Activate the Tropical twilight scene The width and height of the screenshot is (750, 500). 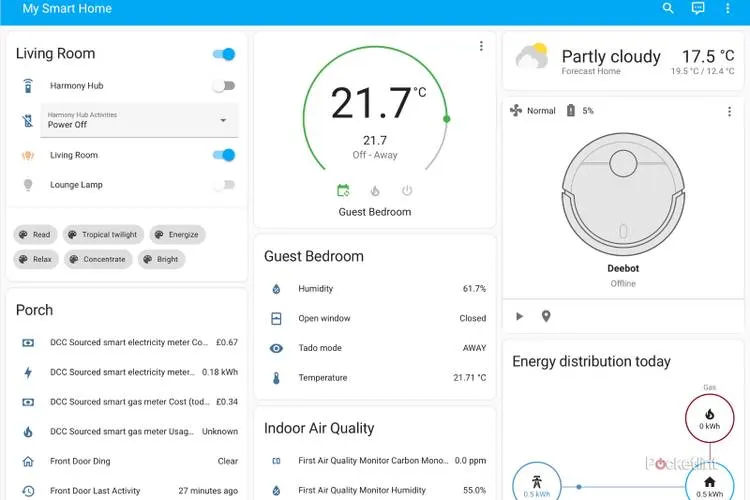coord(103,234)
